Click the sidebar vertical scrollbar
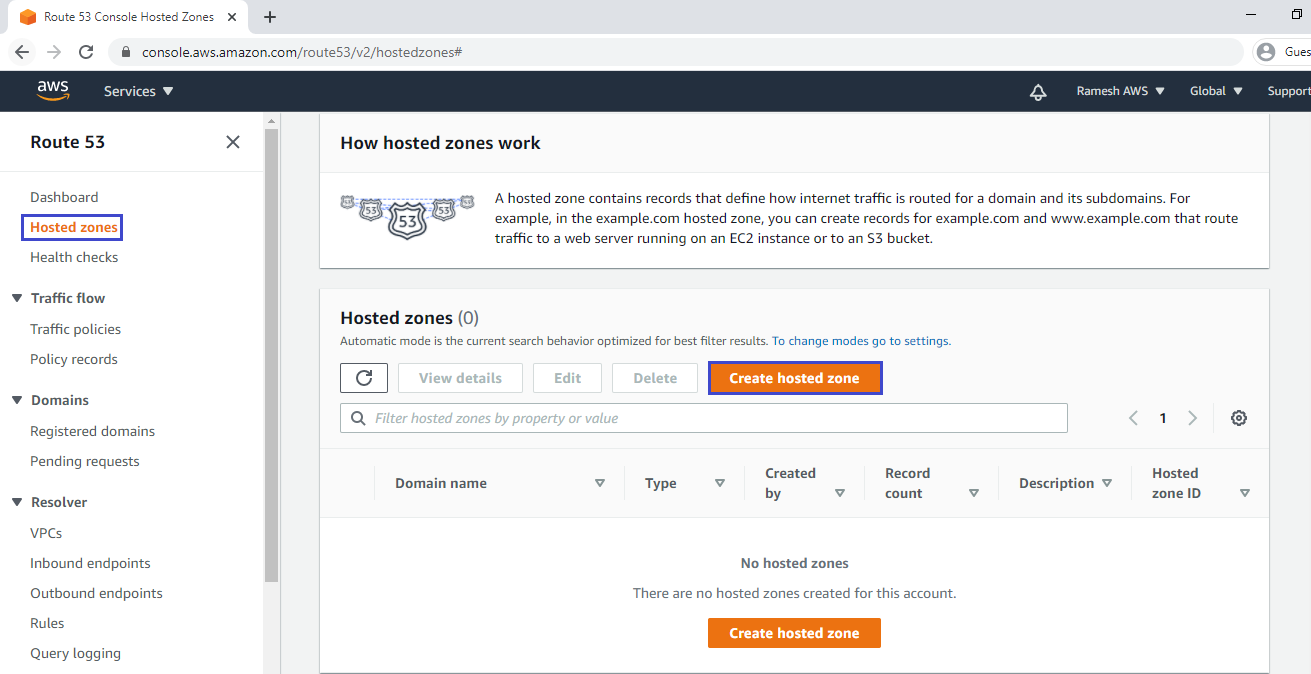 click(272, 354)
